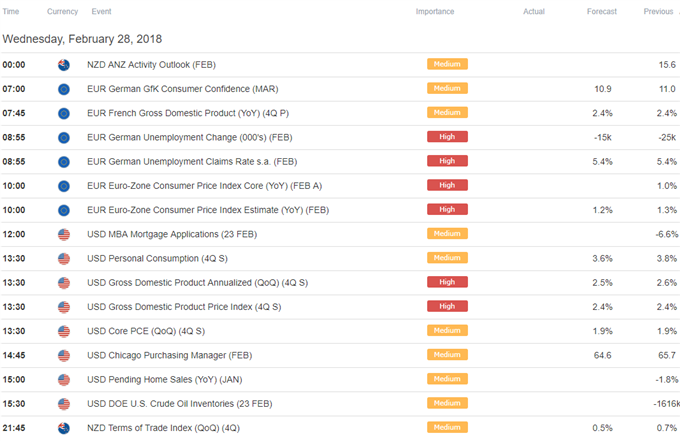
Task: Click the 1.2% forecast for Euro-Zone CPI Estimate
Action: tap(603, 210)
